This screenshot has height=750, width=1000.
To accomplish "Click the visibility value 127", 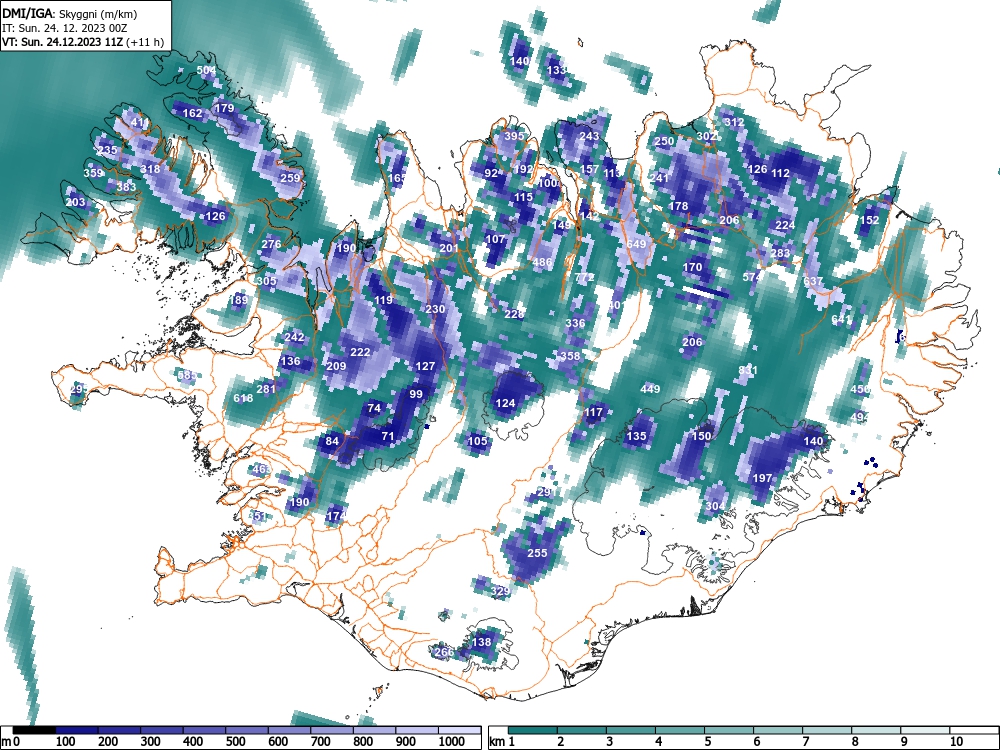I will (425, 366).
